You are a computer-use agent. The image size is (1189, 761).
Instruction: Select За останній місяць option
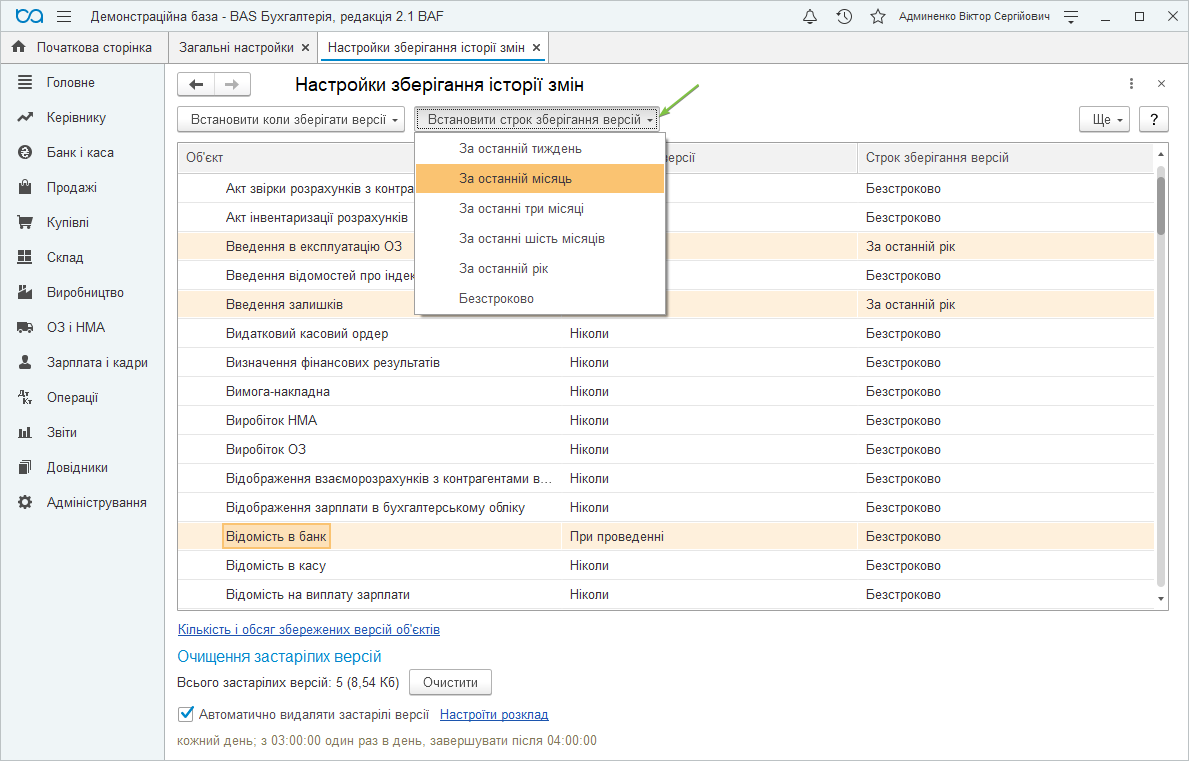(x=515, y=179)
